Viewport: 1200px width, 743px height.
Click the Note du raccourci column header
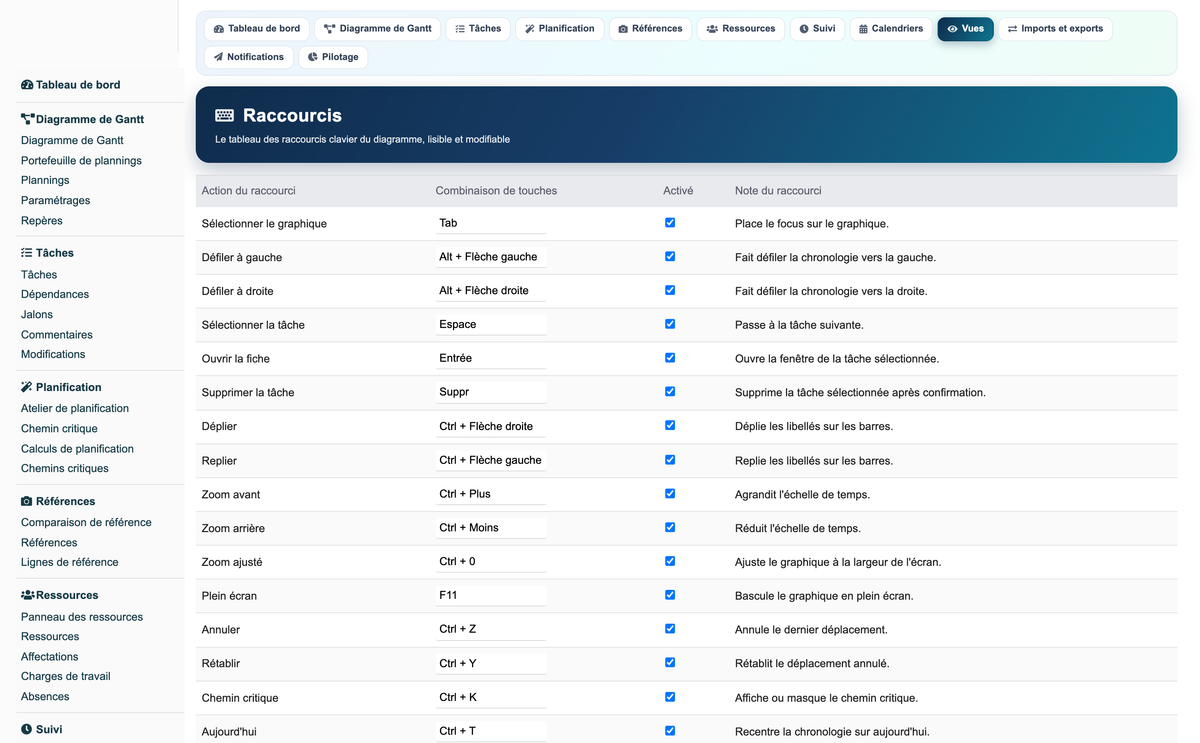coord(778,190)
